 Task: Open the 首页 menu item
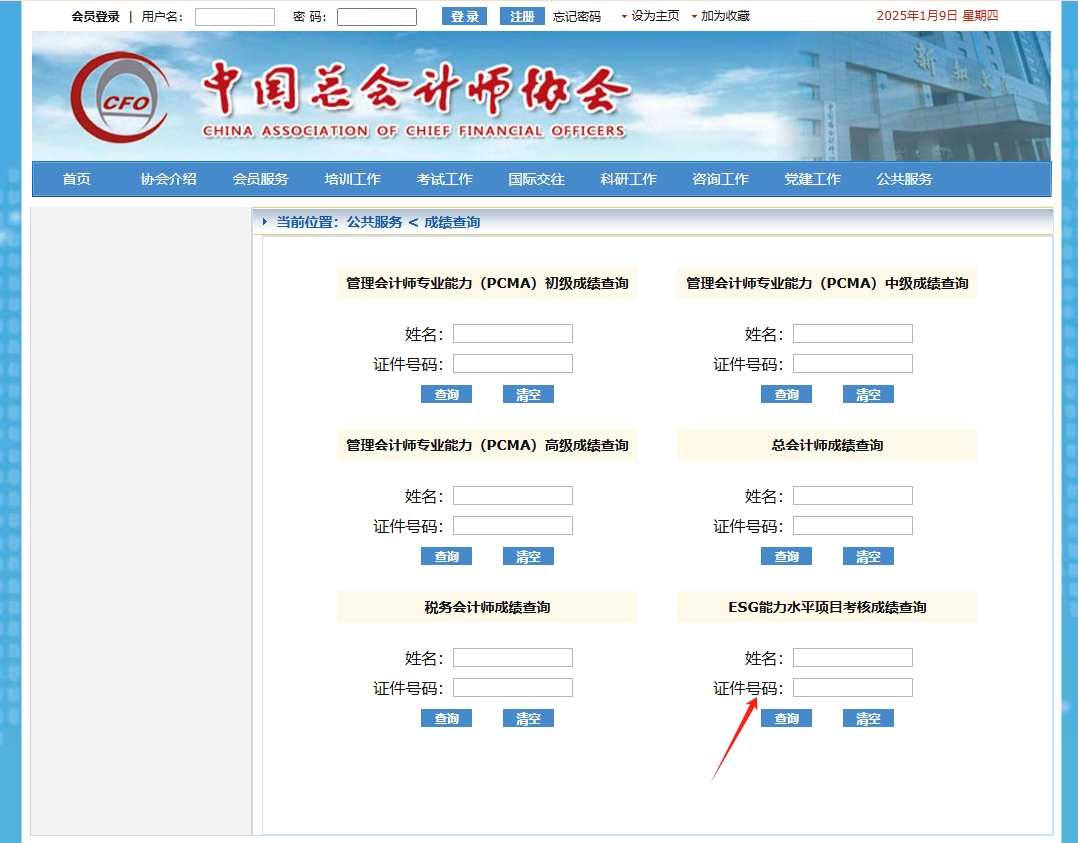pyautogui.click(x=76, y=179)
